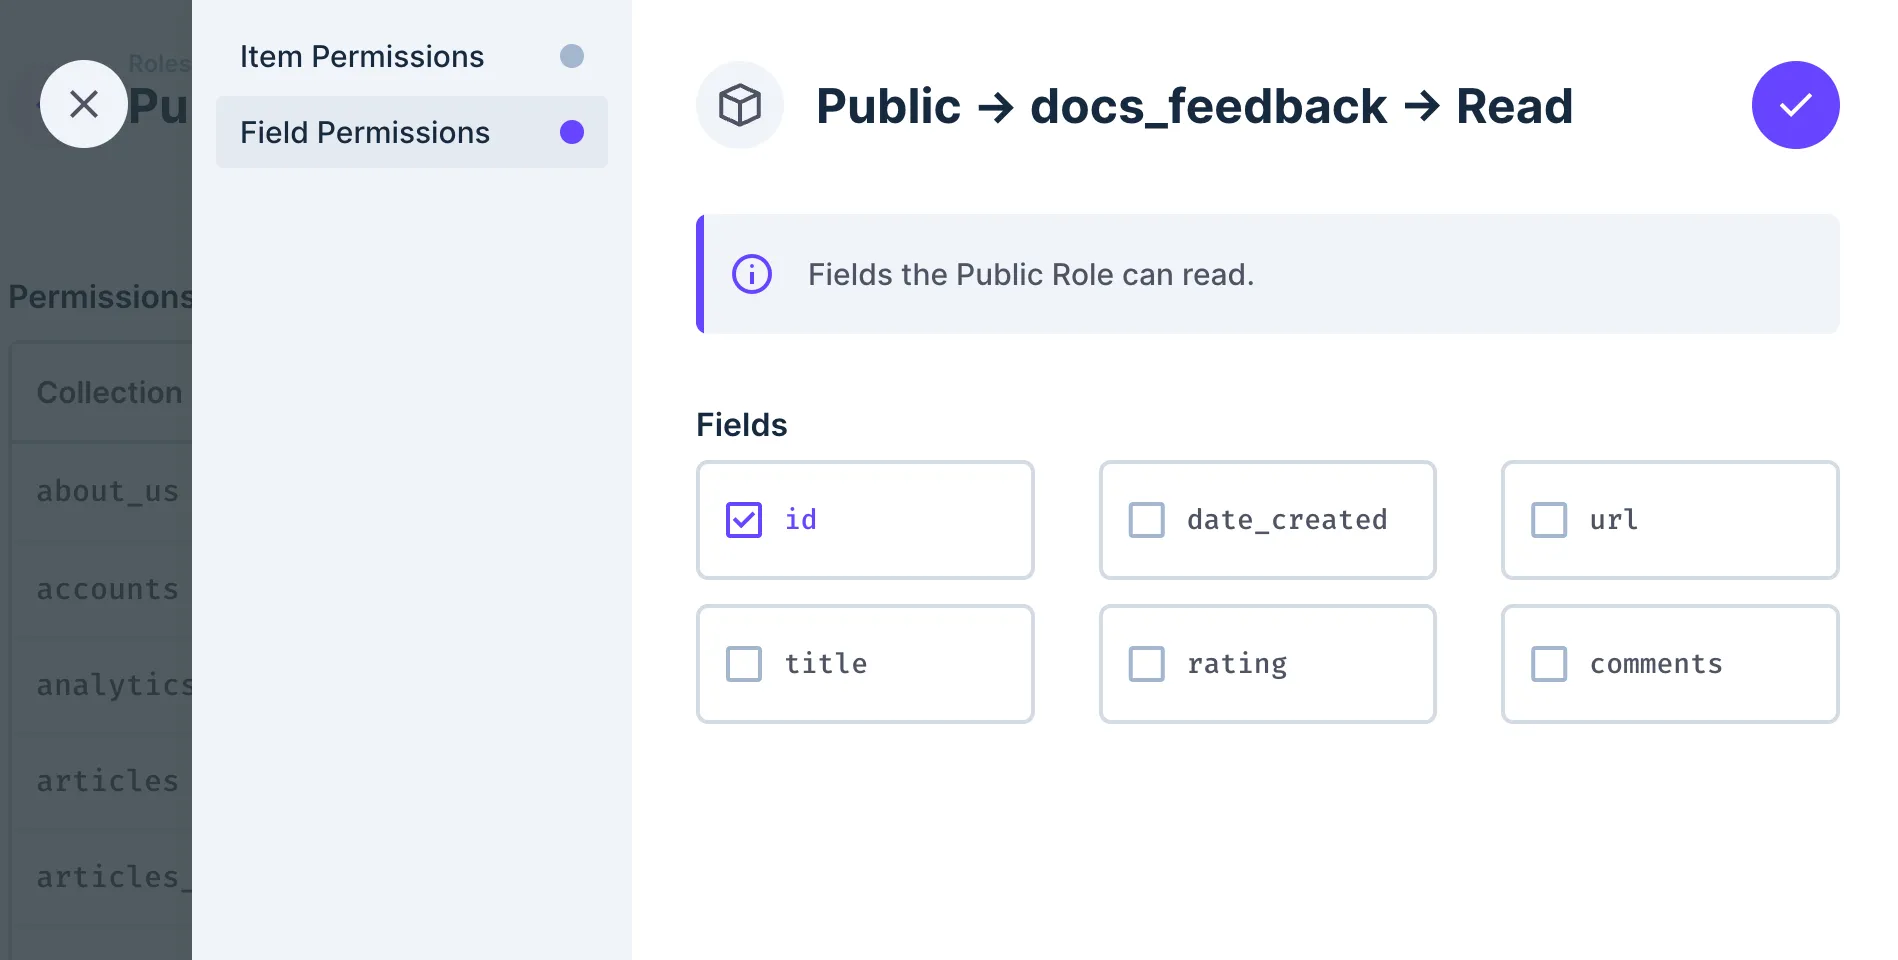Close the permissions drawer with the X icon

(84, 103)
